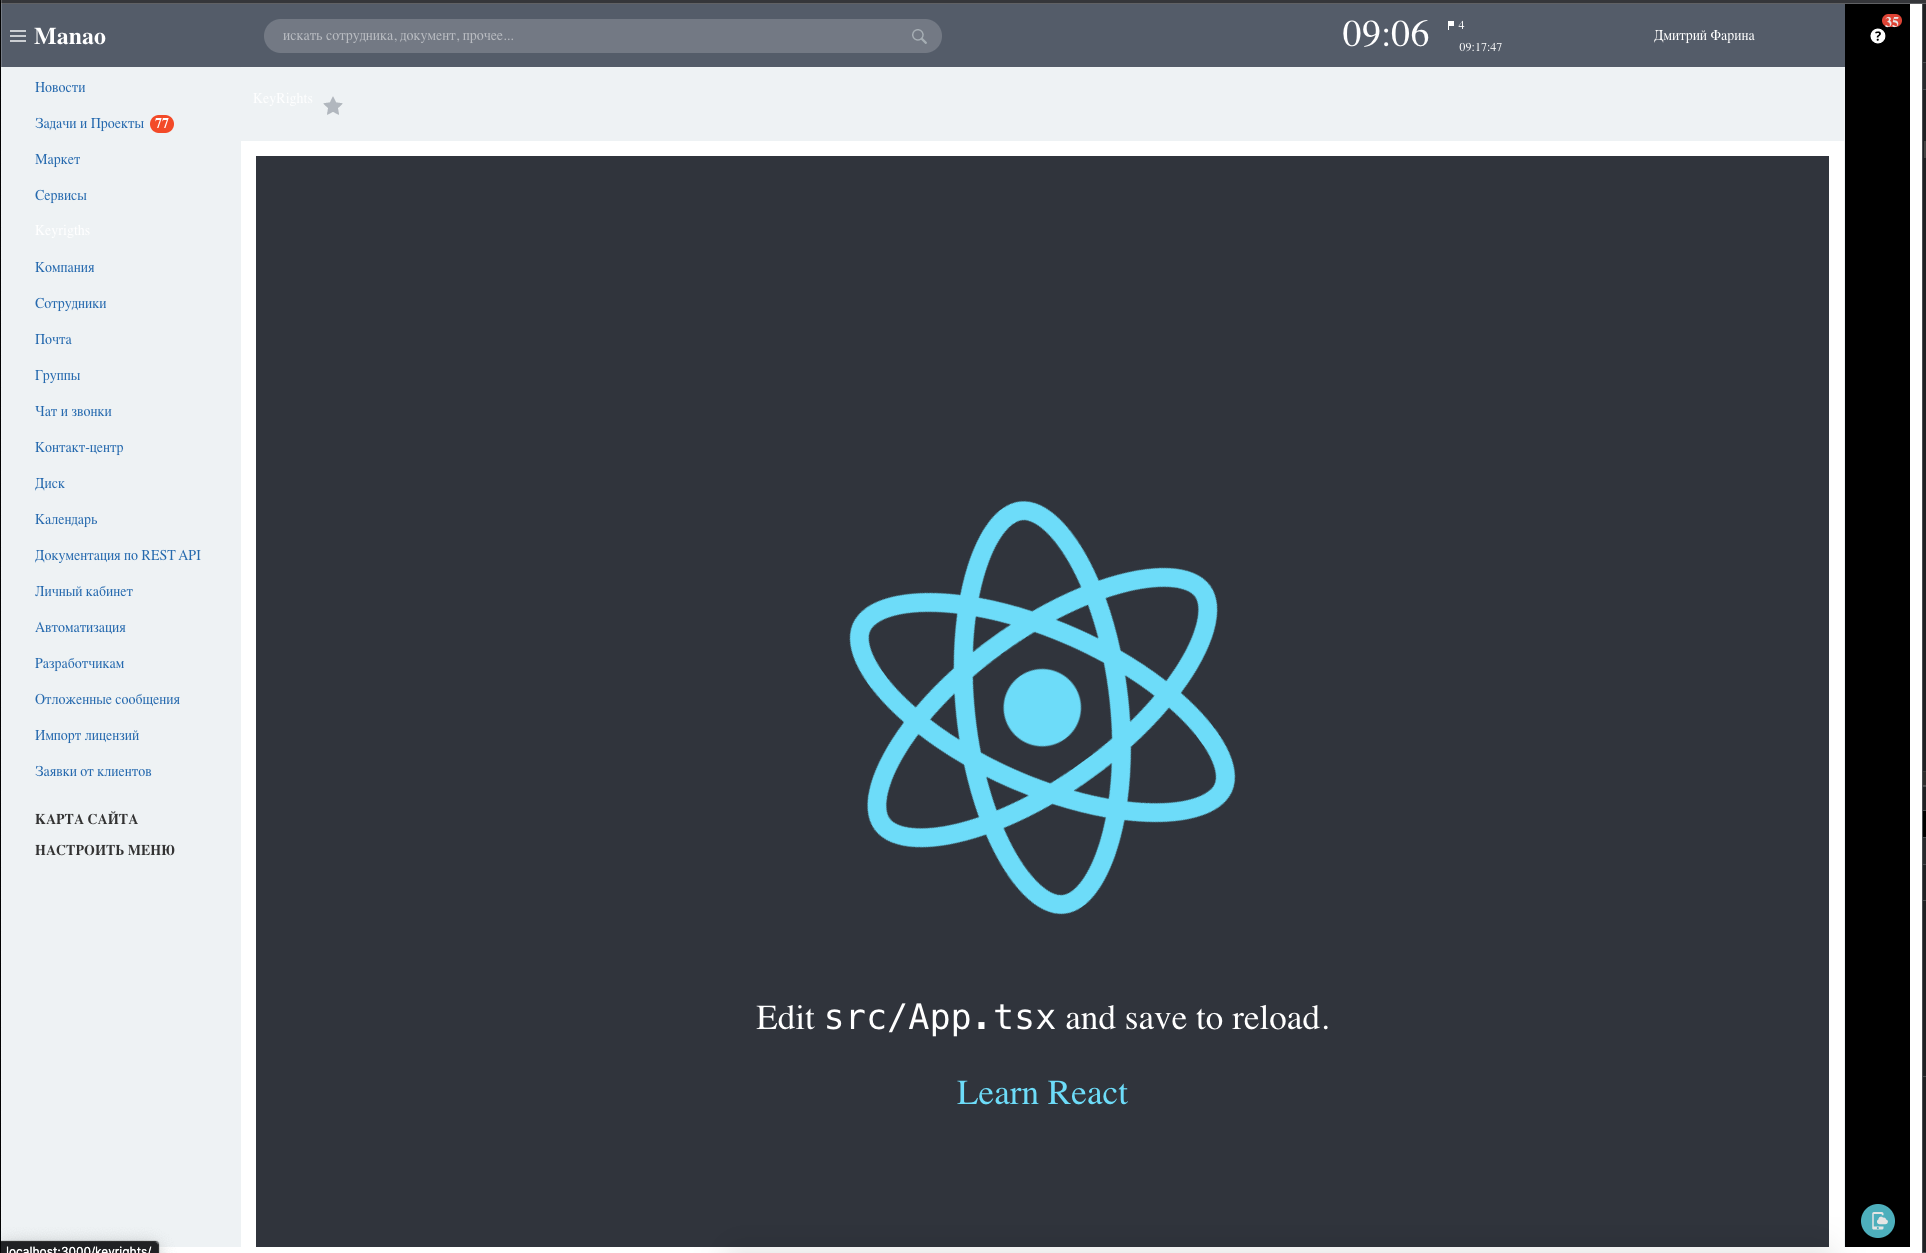The image size is (1926, 1253).
Task: Open Календарь from the sidebar
Action: pyautogui.click(x=66, y=520)
